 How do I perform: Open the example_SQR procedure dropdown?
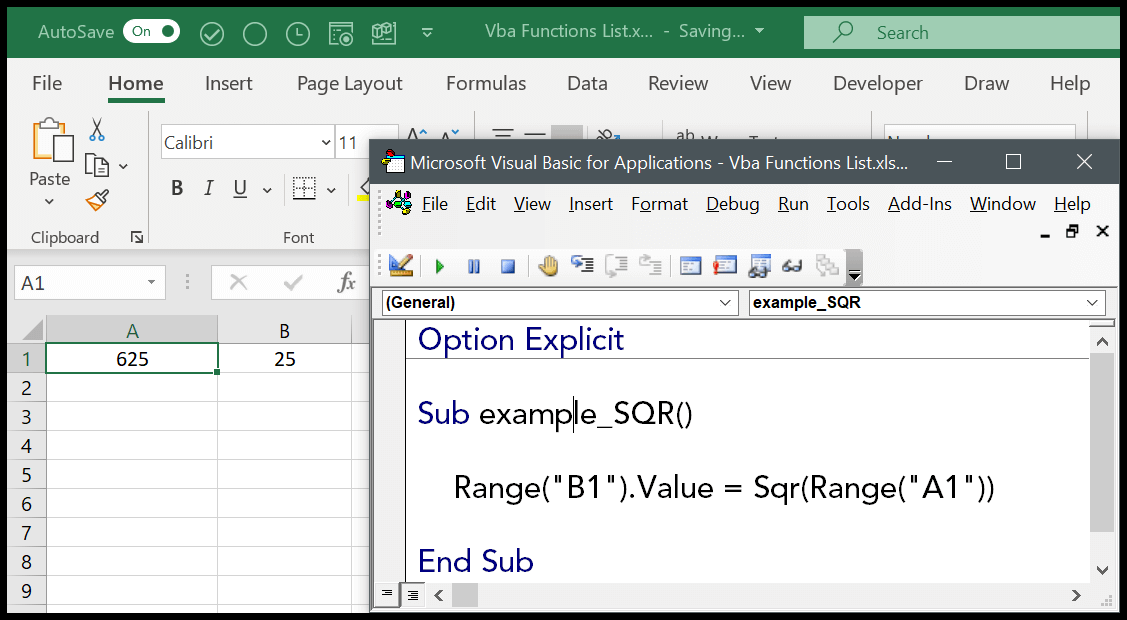[1091, 302]
